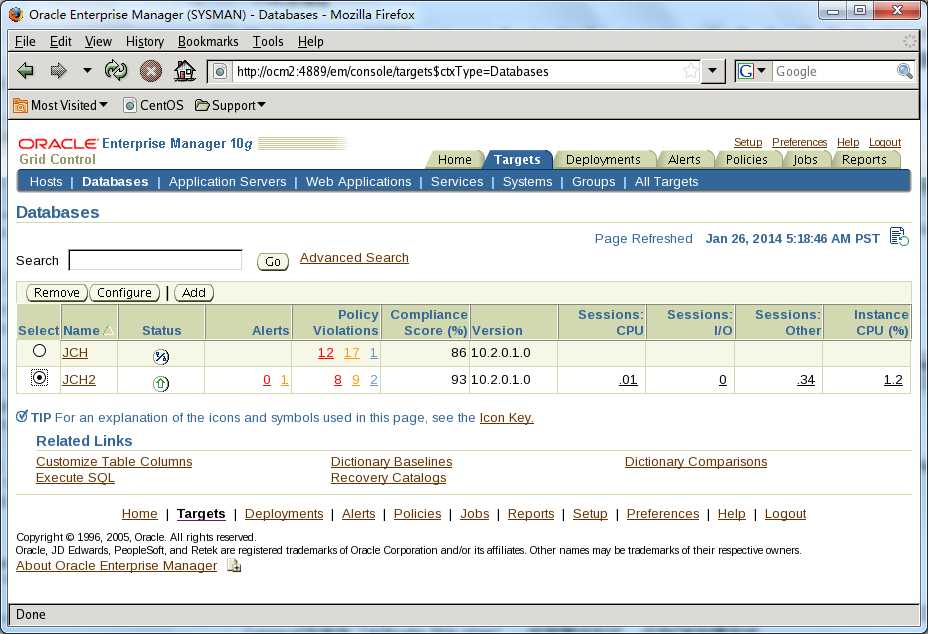Switch to the Deployments tab
The image size is (928, 634).
click(x=602, y=160)
